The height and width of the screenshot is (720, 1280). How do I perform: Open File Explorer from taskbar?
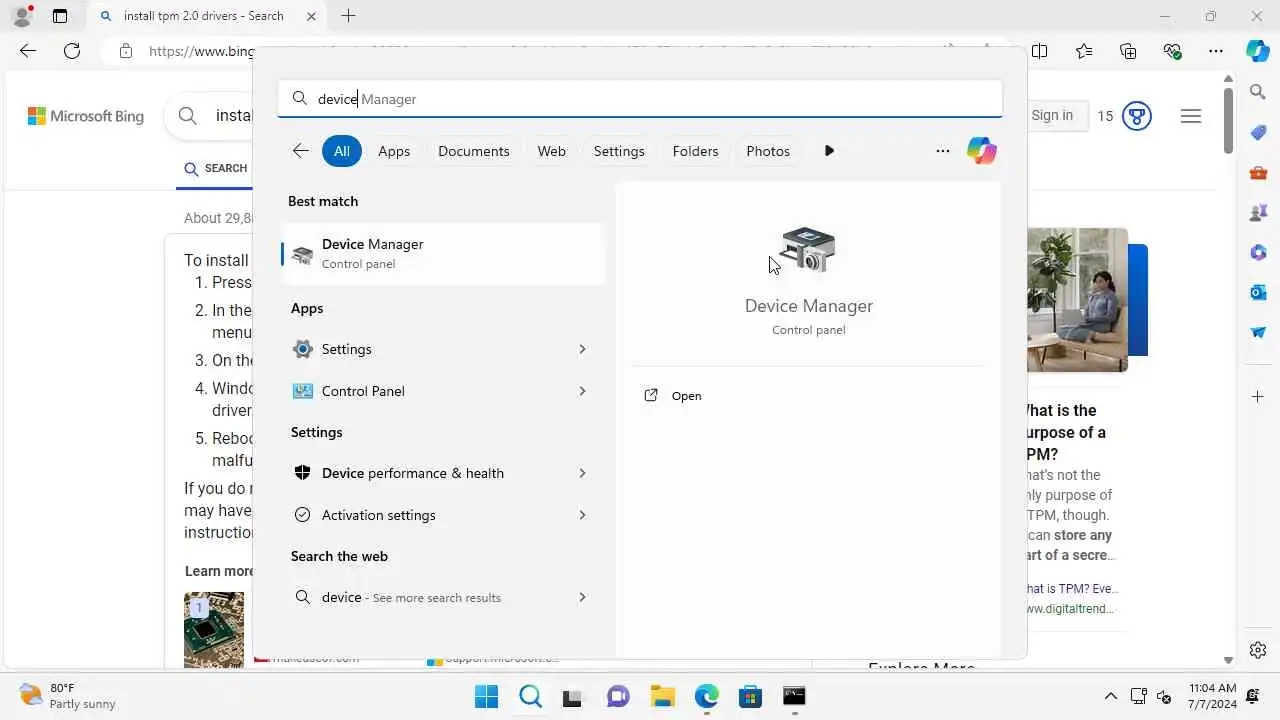[662, 696]
